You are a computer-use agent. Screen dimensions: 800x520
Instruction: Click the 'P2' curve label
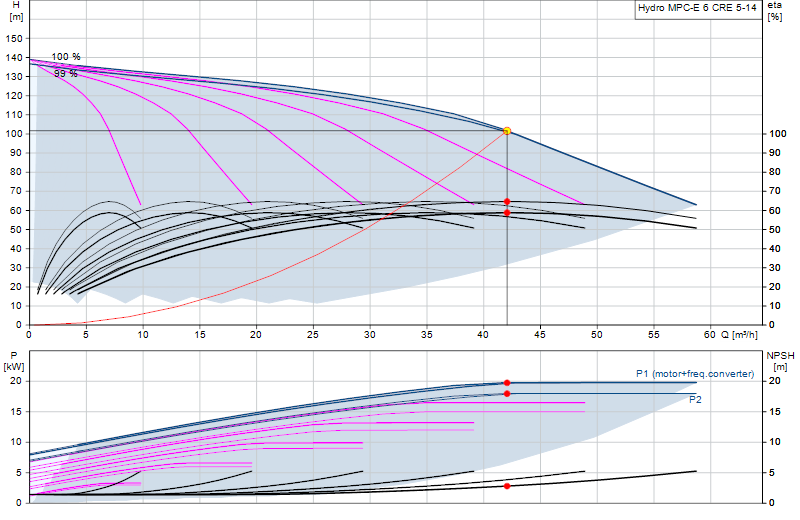695,400
